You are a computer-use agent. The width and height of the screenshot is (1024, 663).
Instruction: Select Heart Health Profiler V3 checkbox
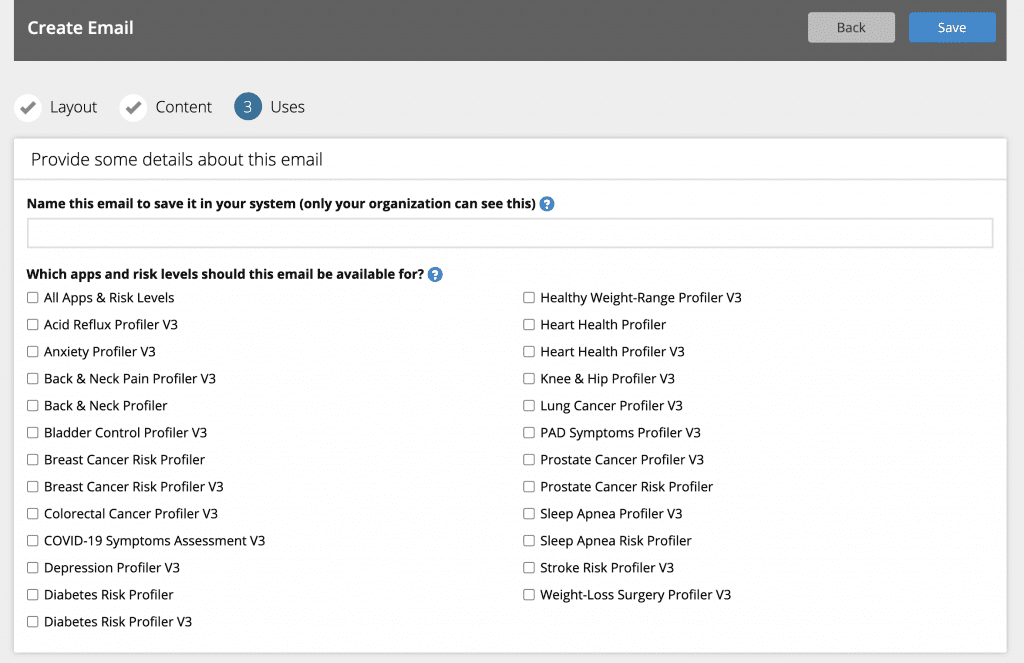tap(529, 351)
